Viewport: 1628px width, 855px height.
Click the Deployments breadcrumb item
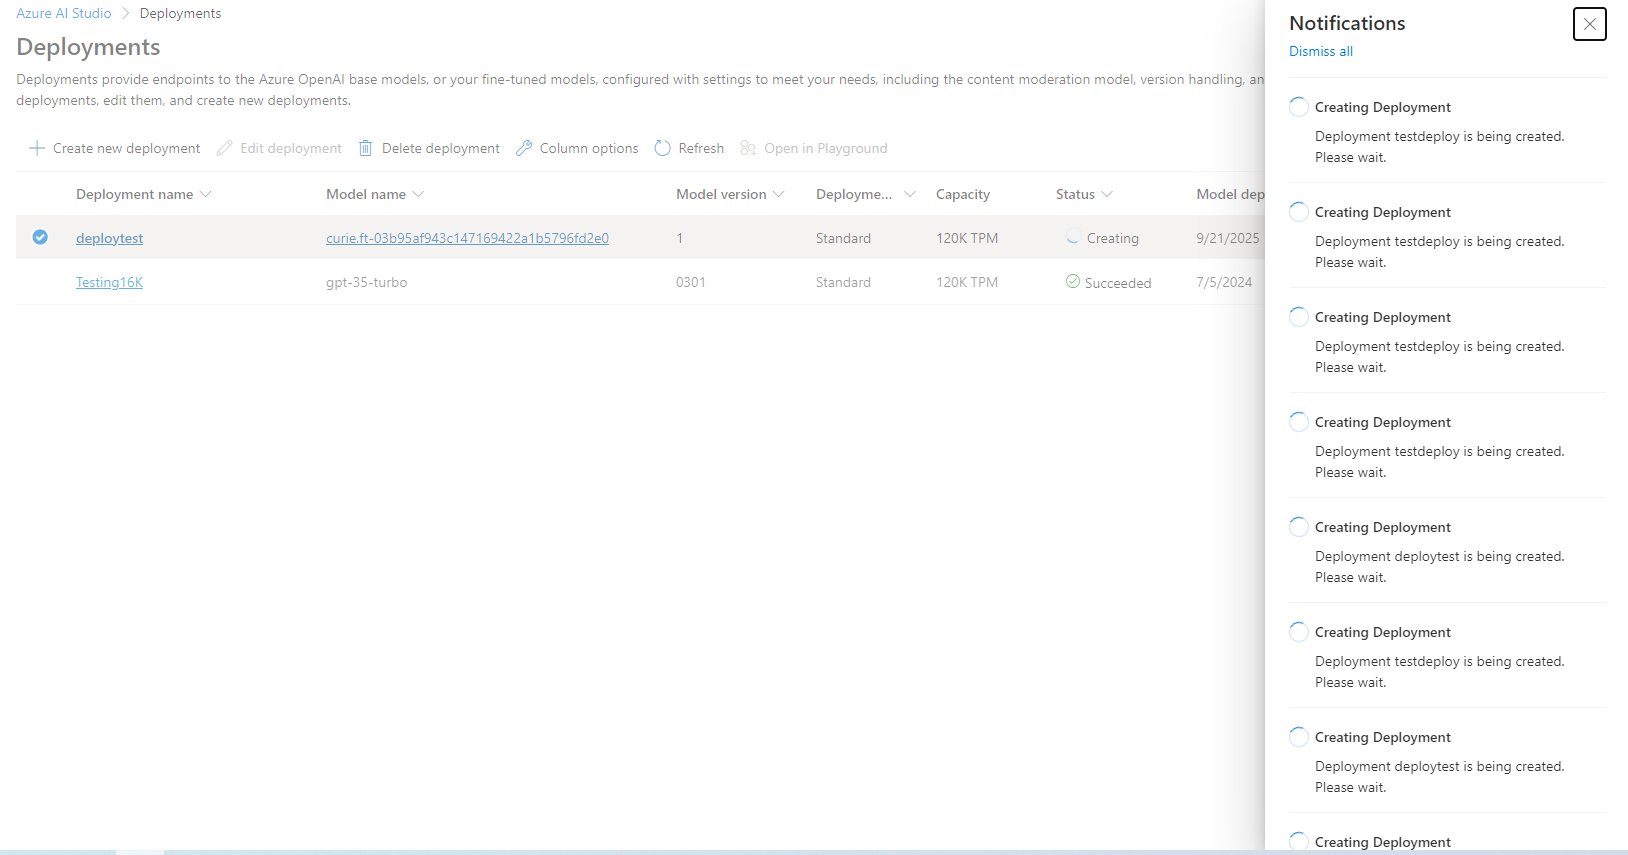coord(180,13)
